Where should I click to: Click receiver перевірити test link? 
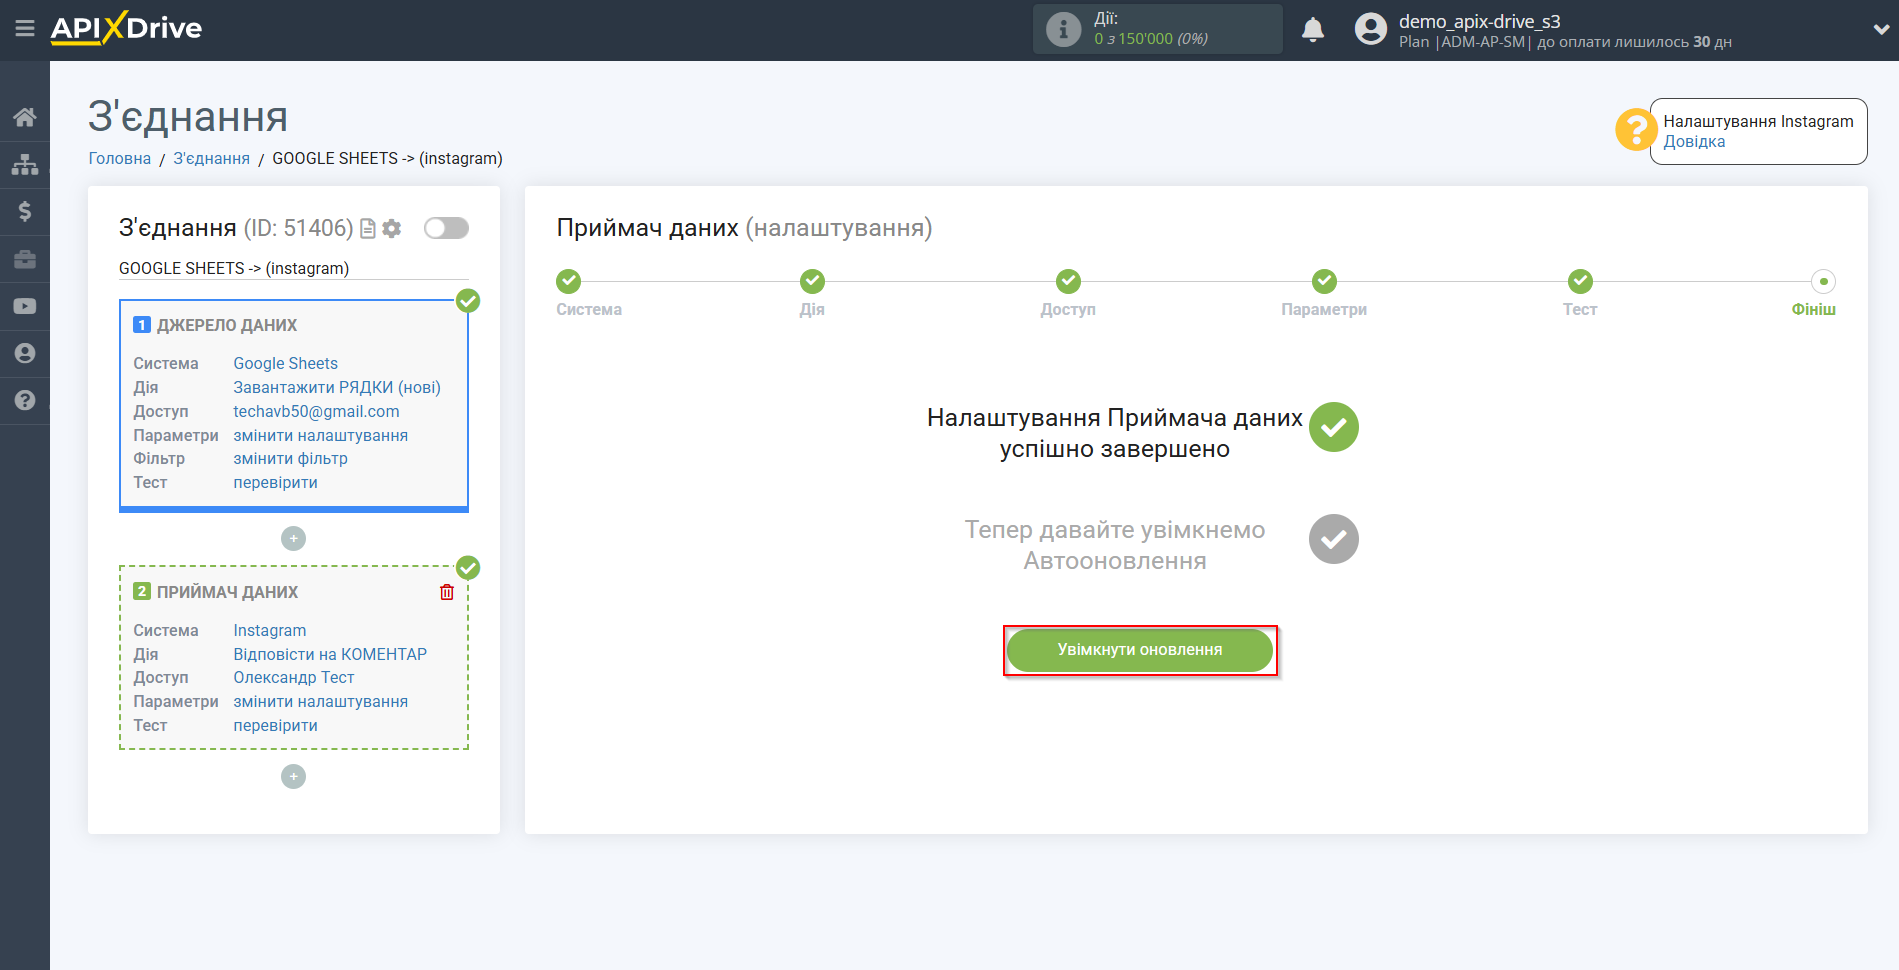click(x=275, y=726)
